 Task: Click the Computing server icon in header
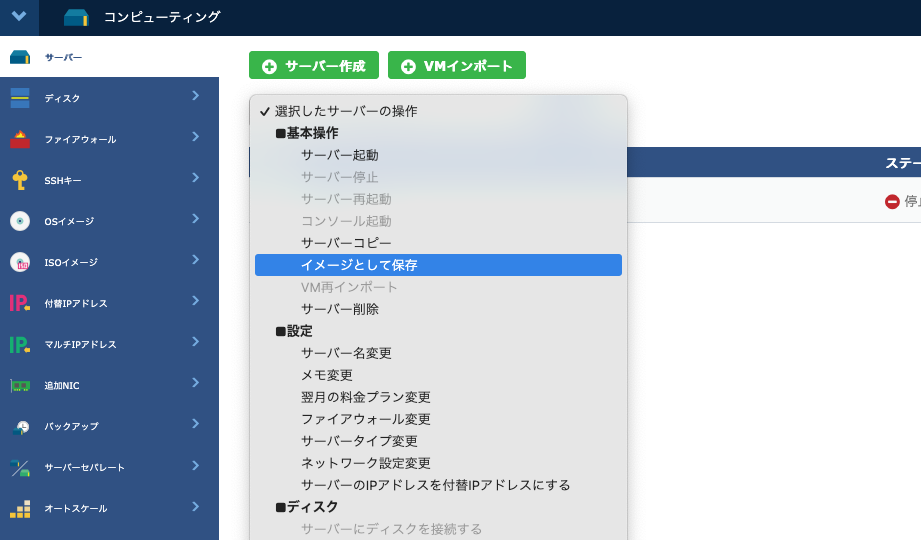point(76,18)
